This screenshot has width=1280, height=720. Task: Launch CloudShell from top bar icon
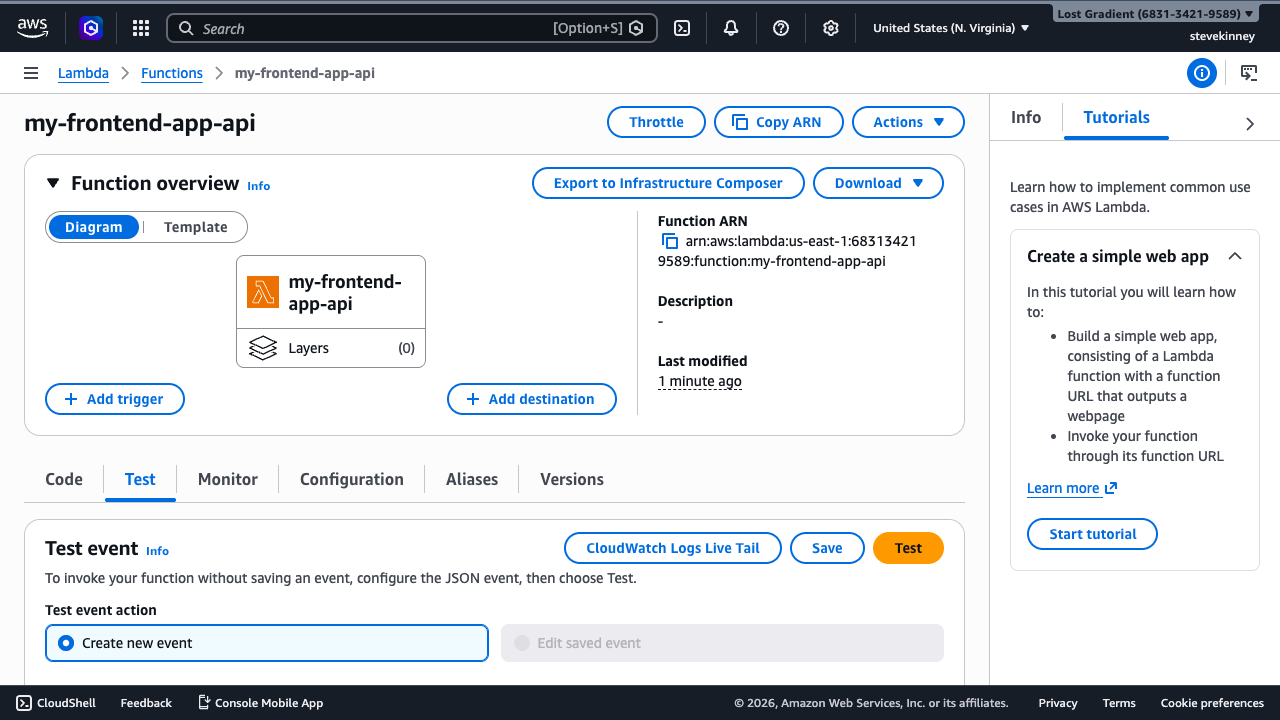click(682, 28)
